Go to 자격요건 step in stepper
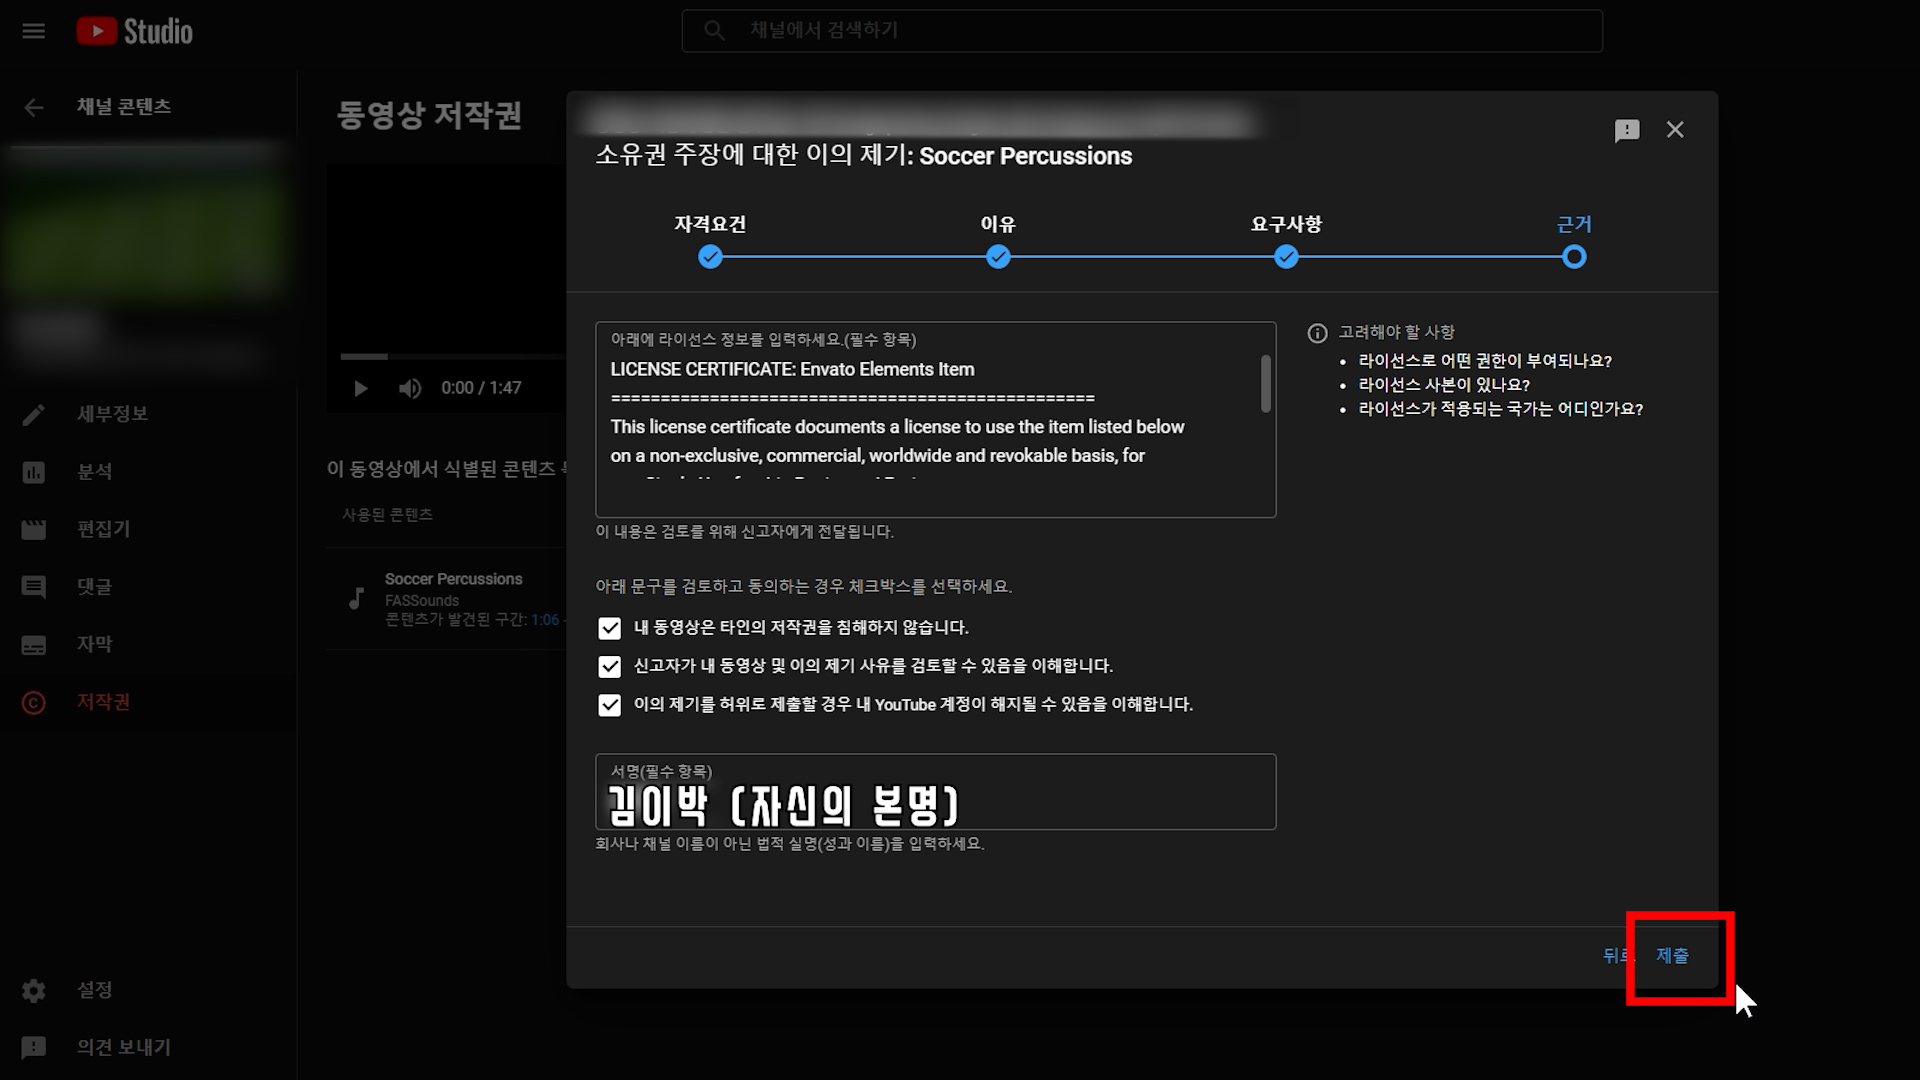Image resolution: width=1920 pixels, height=1080 pixels. [x=710, y=257]
